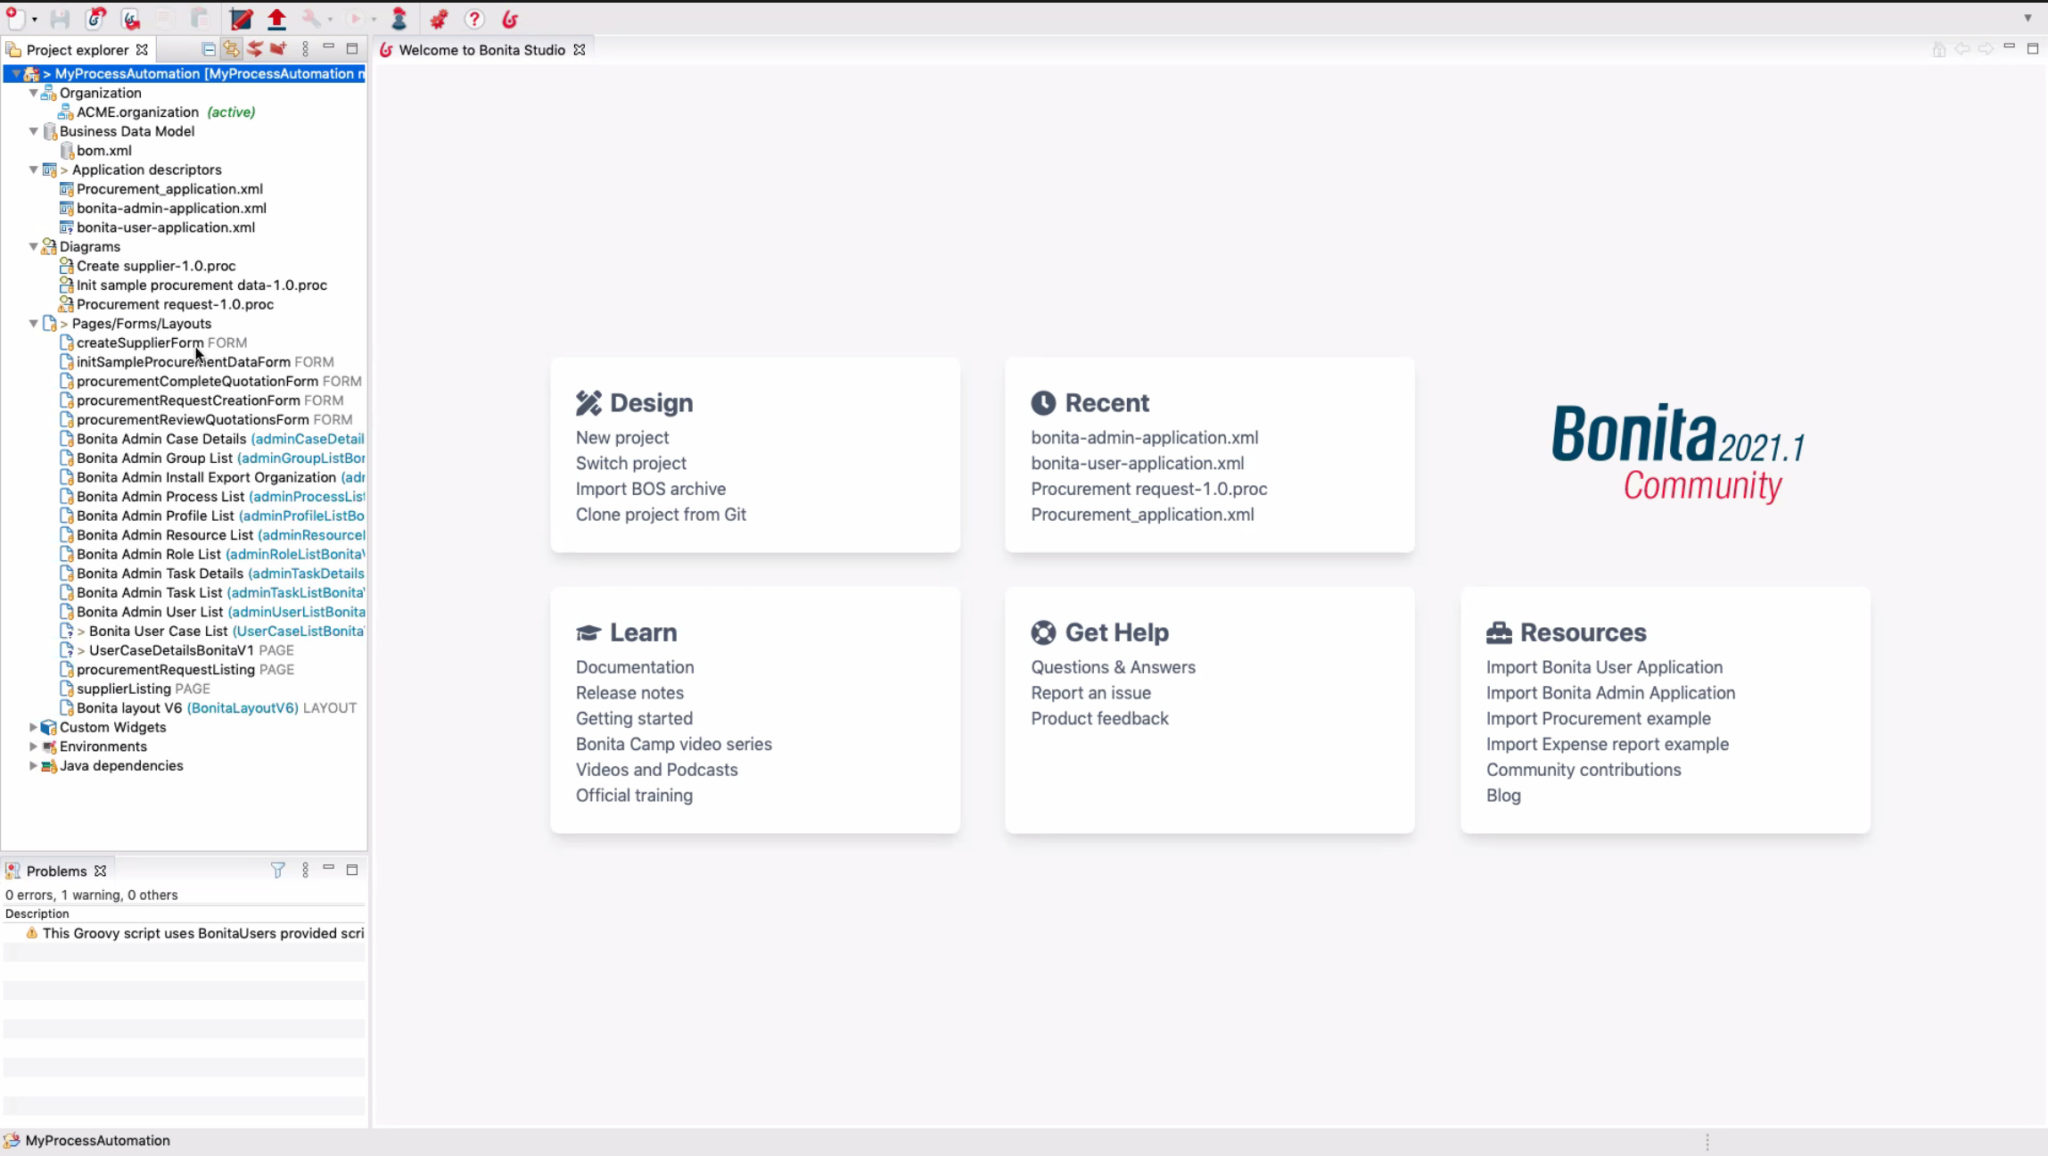Collapse the Diagrams tree node

(33, 246)
